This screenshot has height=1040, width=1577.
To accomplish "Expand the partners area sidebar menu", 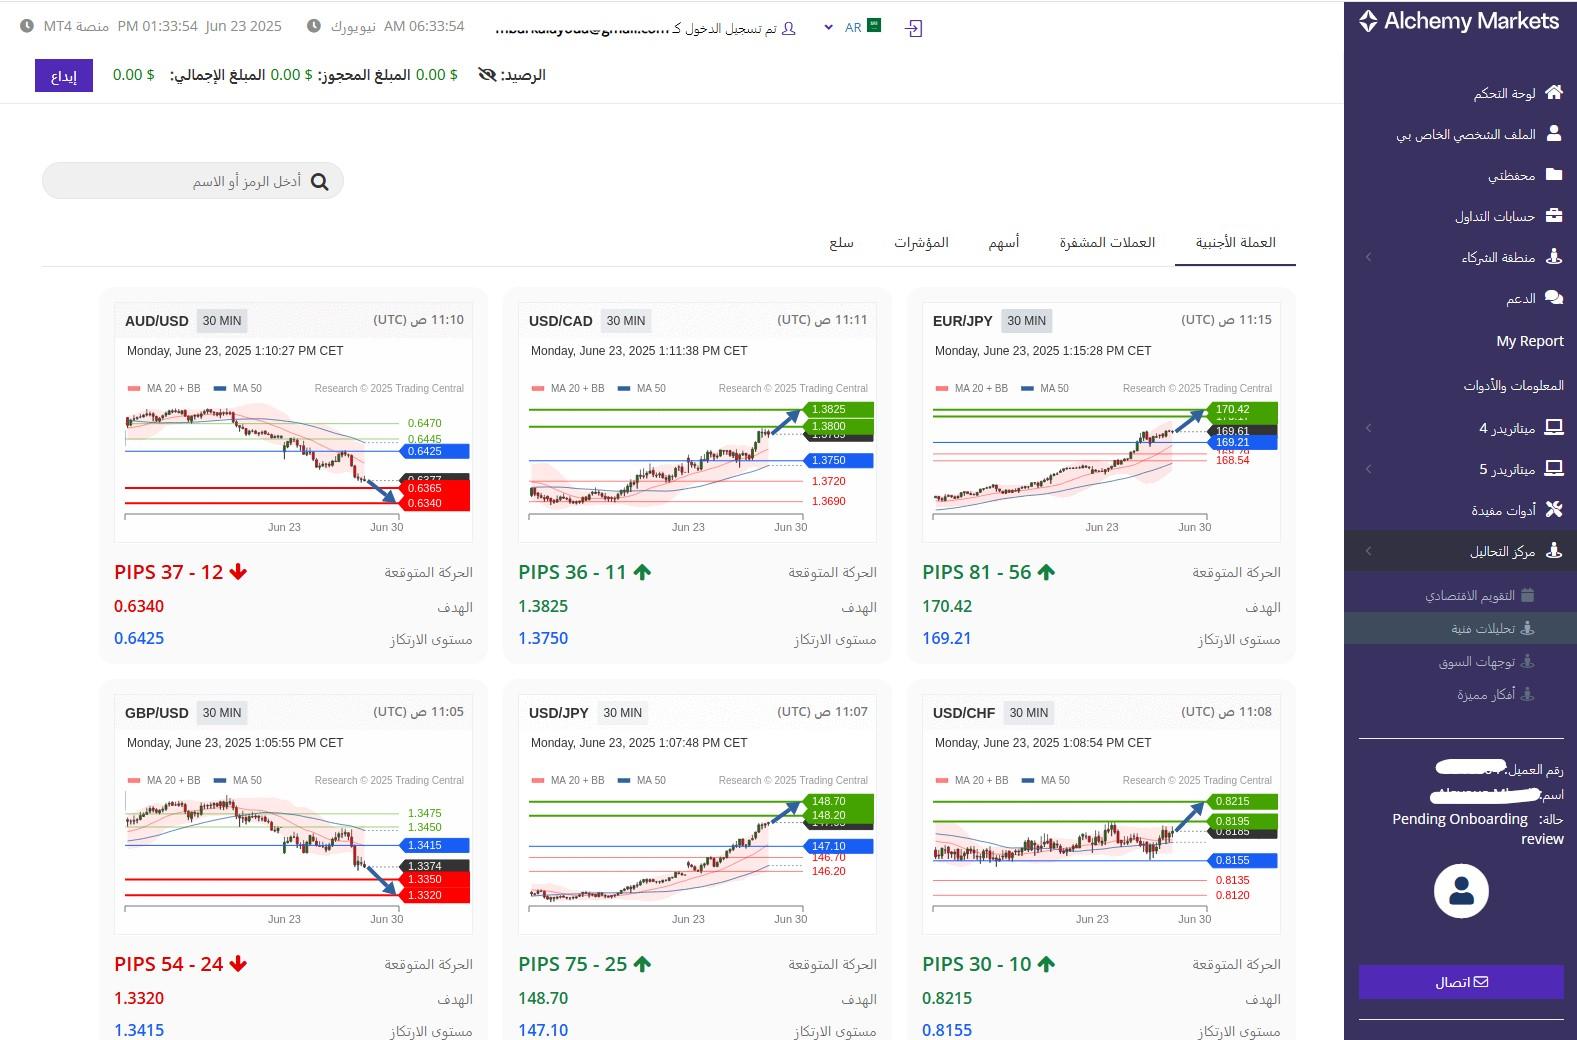I will 1368,257.
